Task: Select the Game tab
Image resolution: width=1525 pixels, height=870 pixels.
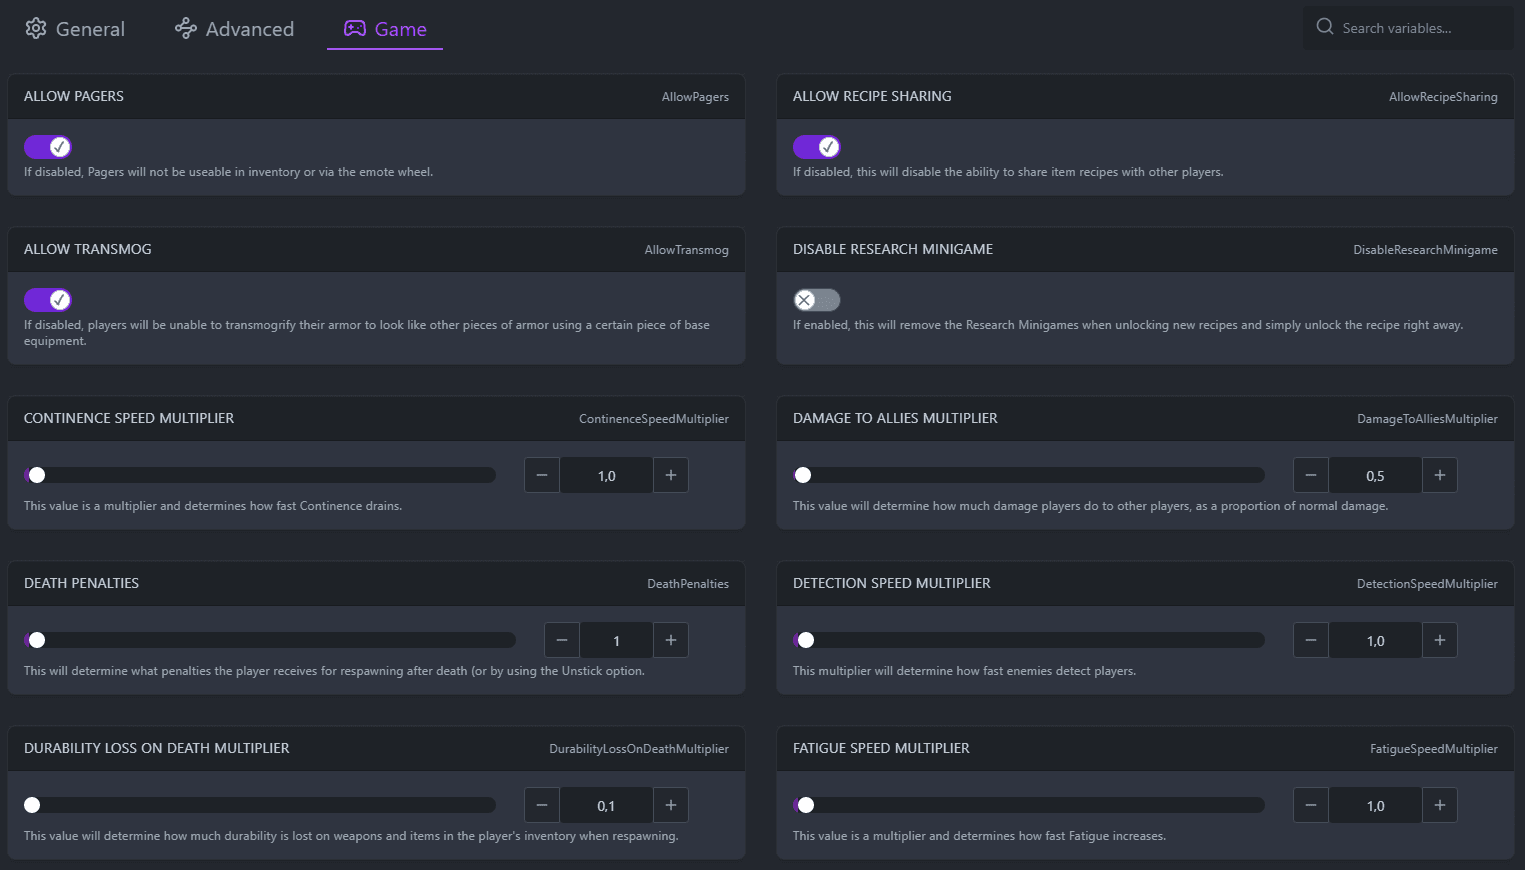Action: (x=385, y=29)
